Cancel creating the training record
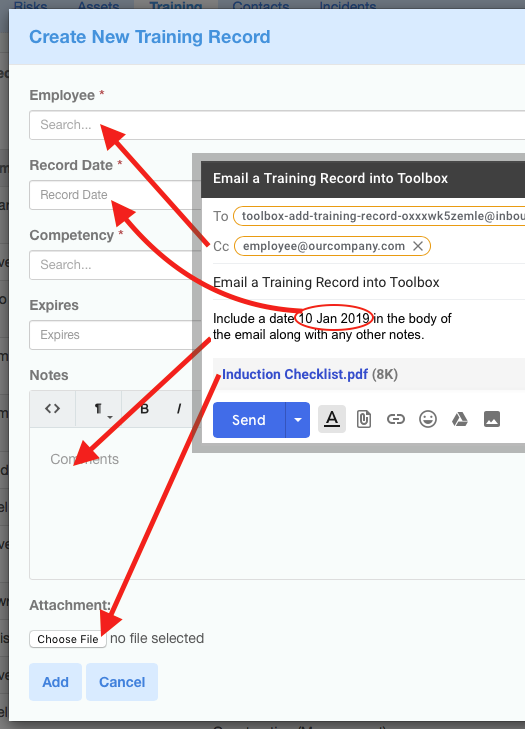The width and height of the screenshot is (525, 729). coord(122,682)
